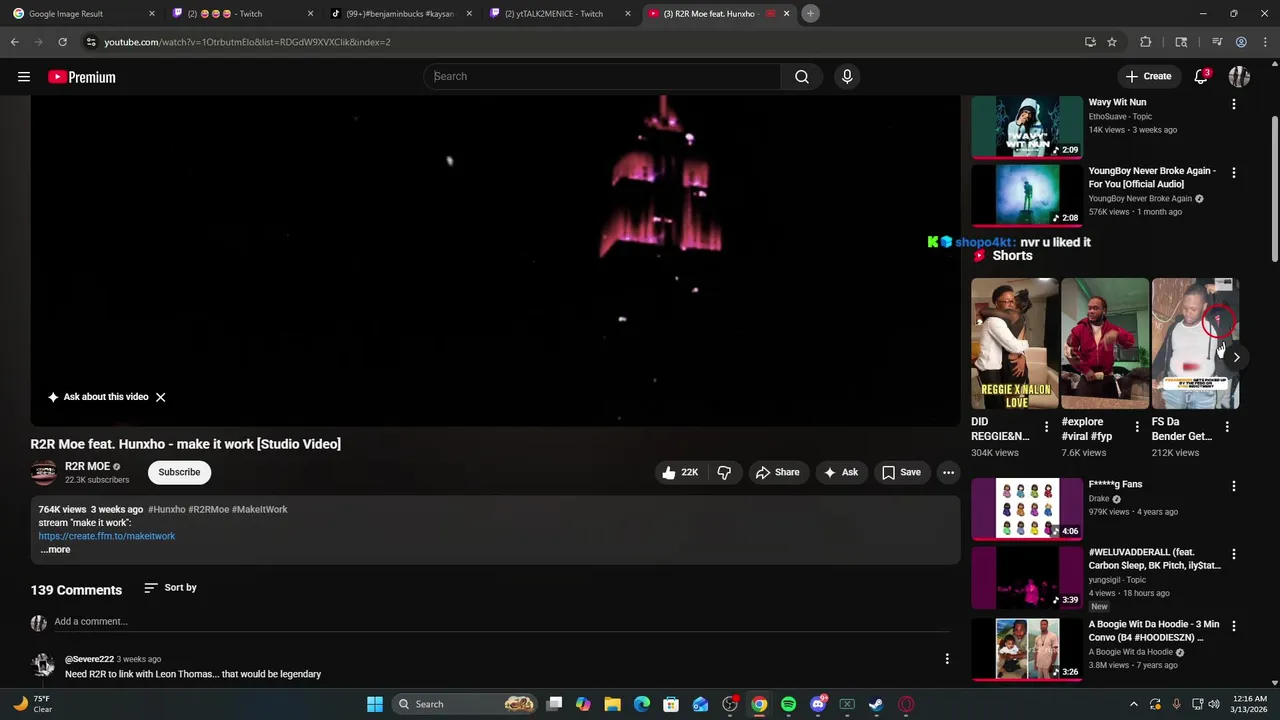Open Chrome extensions puzzle icon

click(1146, 42)
